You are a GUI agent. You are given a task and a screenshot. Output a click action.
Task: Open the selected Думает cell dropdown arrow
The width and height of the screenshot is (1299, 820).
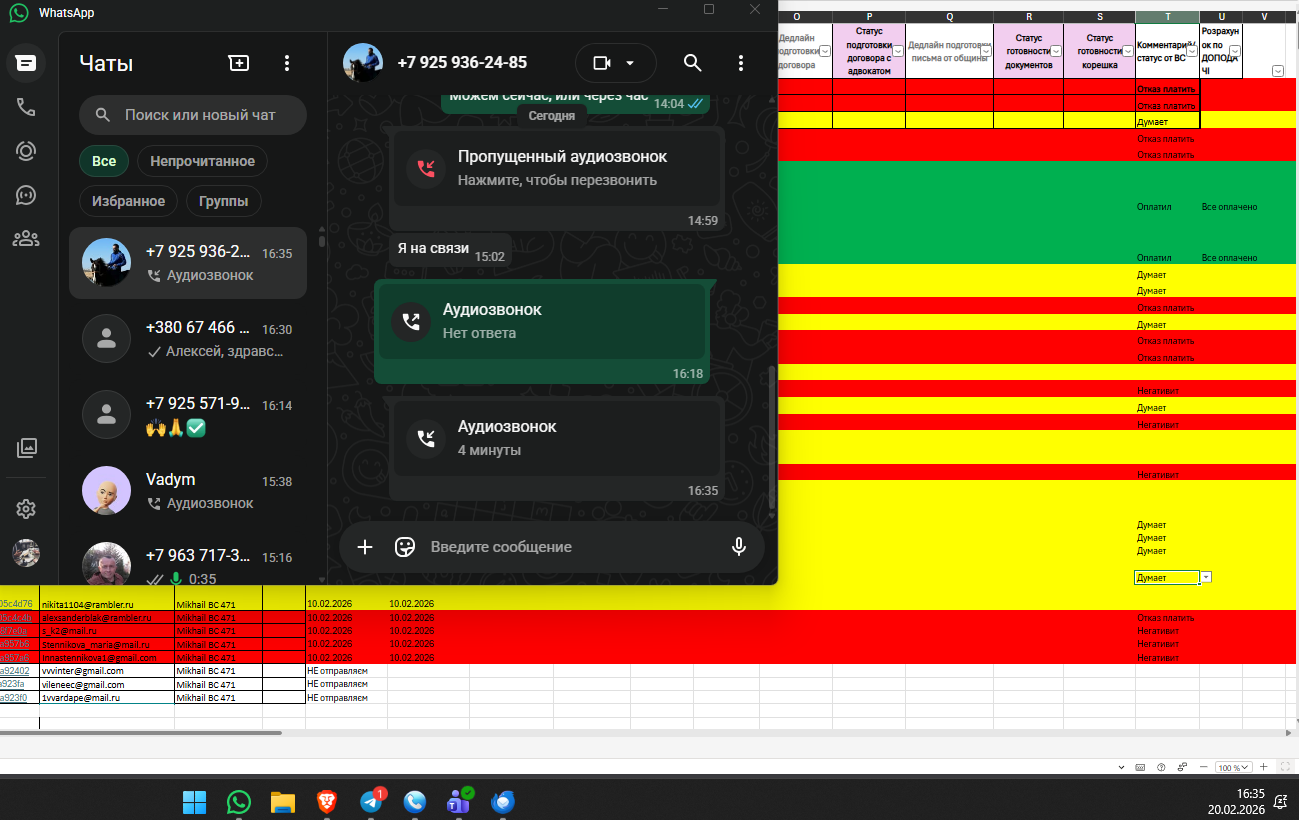click(x=1206, y=578)
